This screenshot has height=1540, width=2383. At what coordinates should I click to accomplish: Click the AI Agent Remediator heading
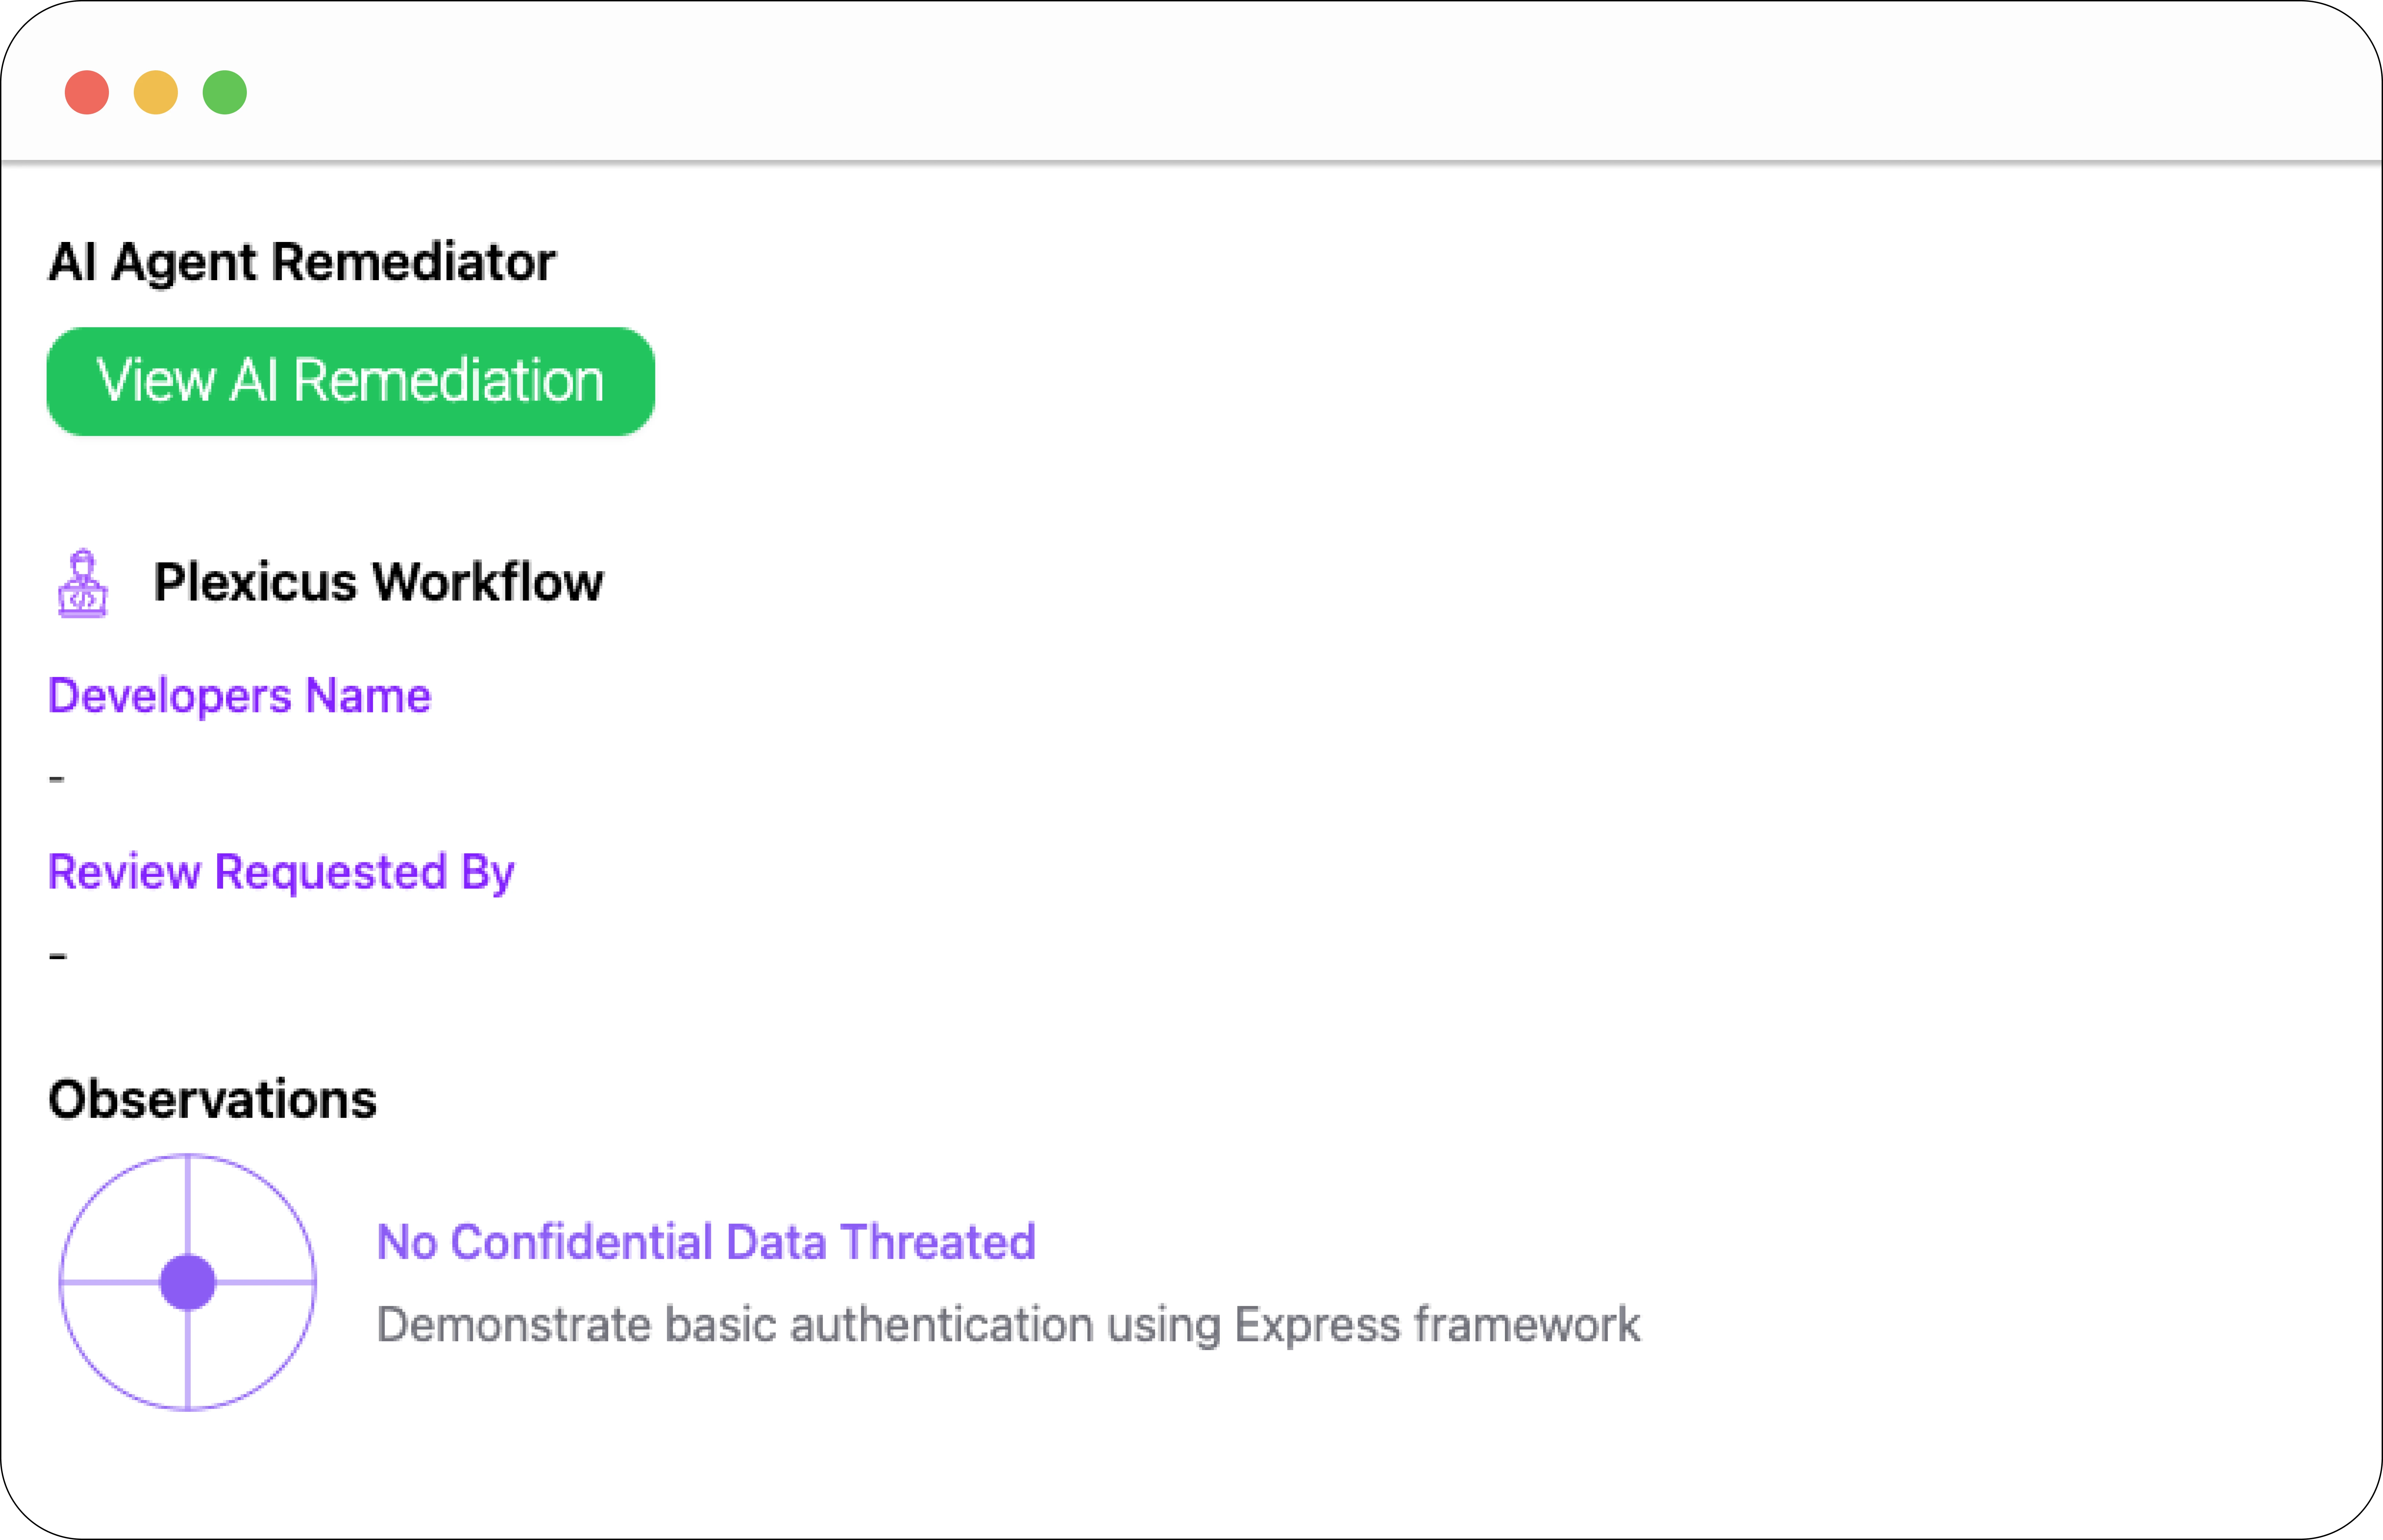coord(301,262)
